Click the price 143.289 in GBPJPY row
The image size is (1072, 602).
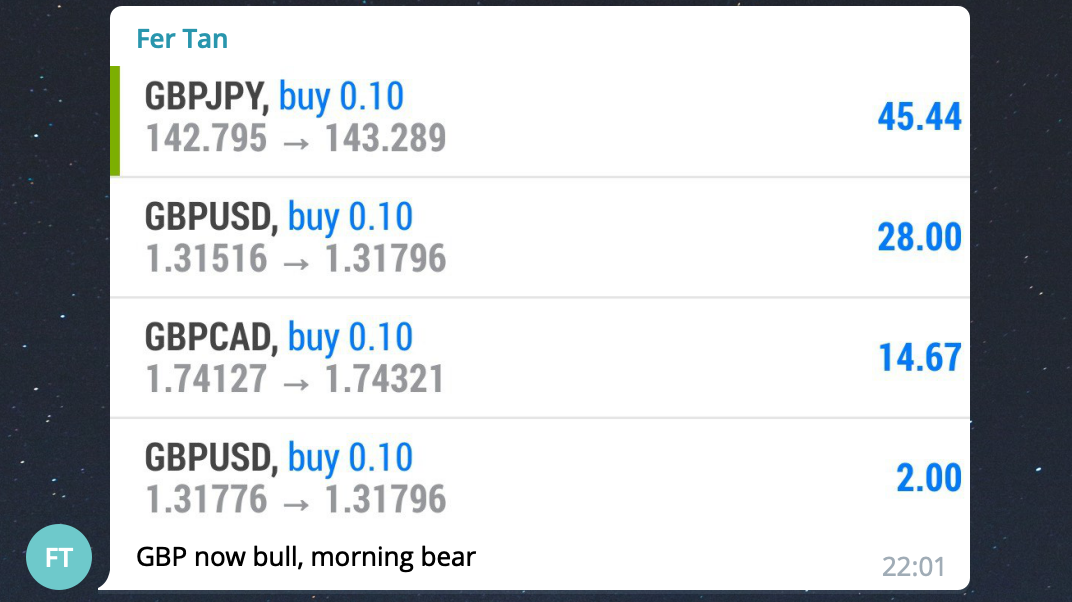tap(385, 138)
